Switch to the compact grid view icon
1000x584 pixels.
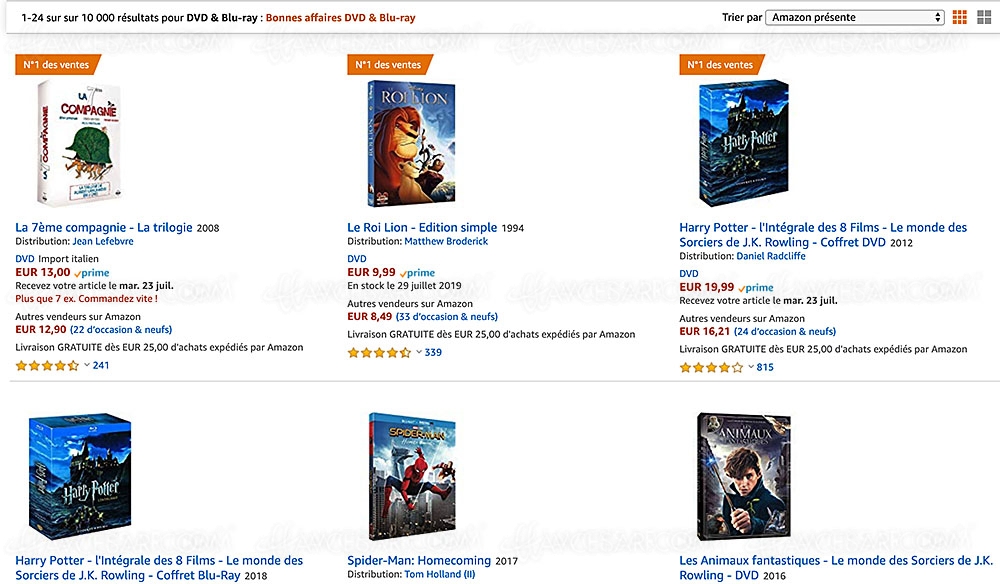pyautogui.click(x=959, y=16)
